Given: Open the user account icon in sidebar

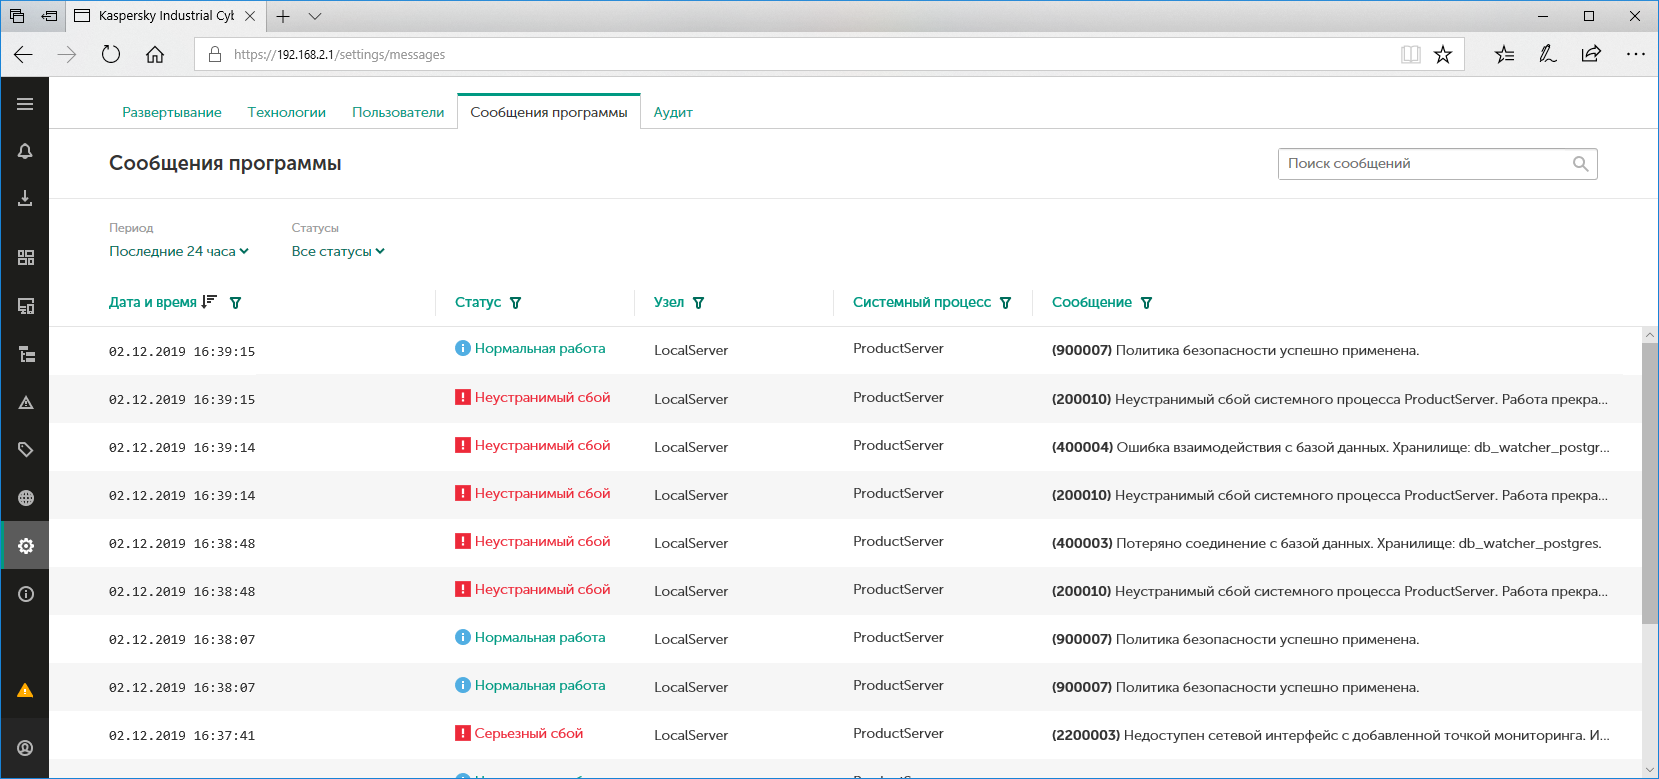Looking at the screenshot, I should [25, 748].
